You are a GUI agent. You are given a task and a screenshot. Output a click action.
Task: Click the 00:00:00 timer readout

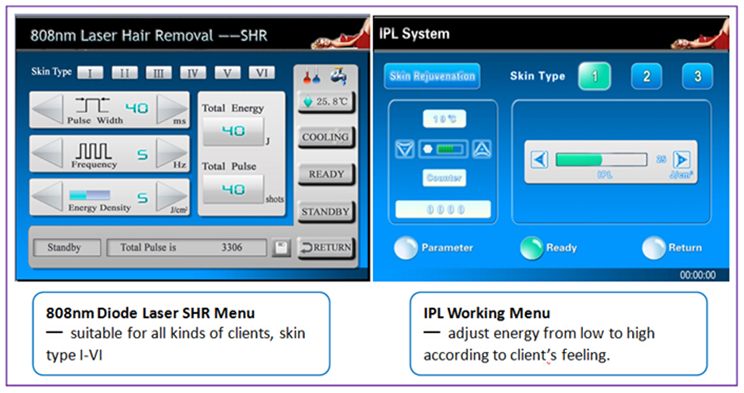[x=698, y=275]
